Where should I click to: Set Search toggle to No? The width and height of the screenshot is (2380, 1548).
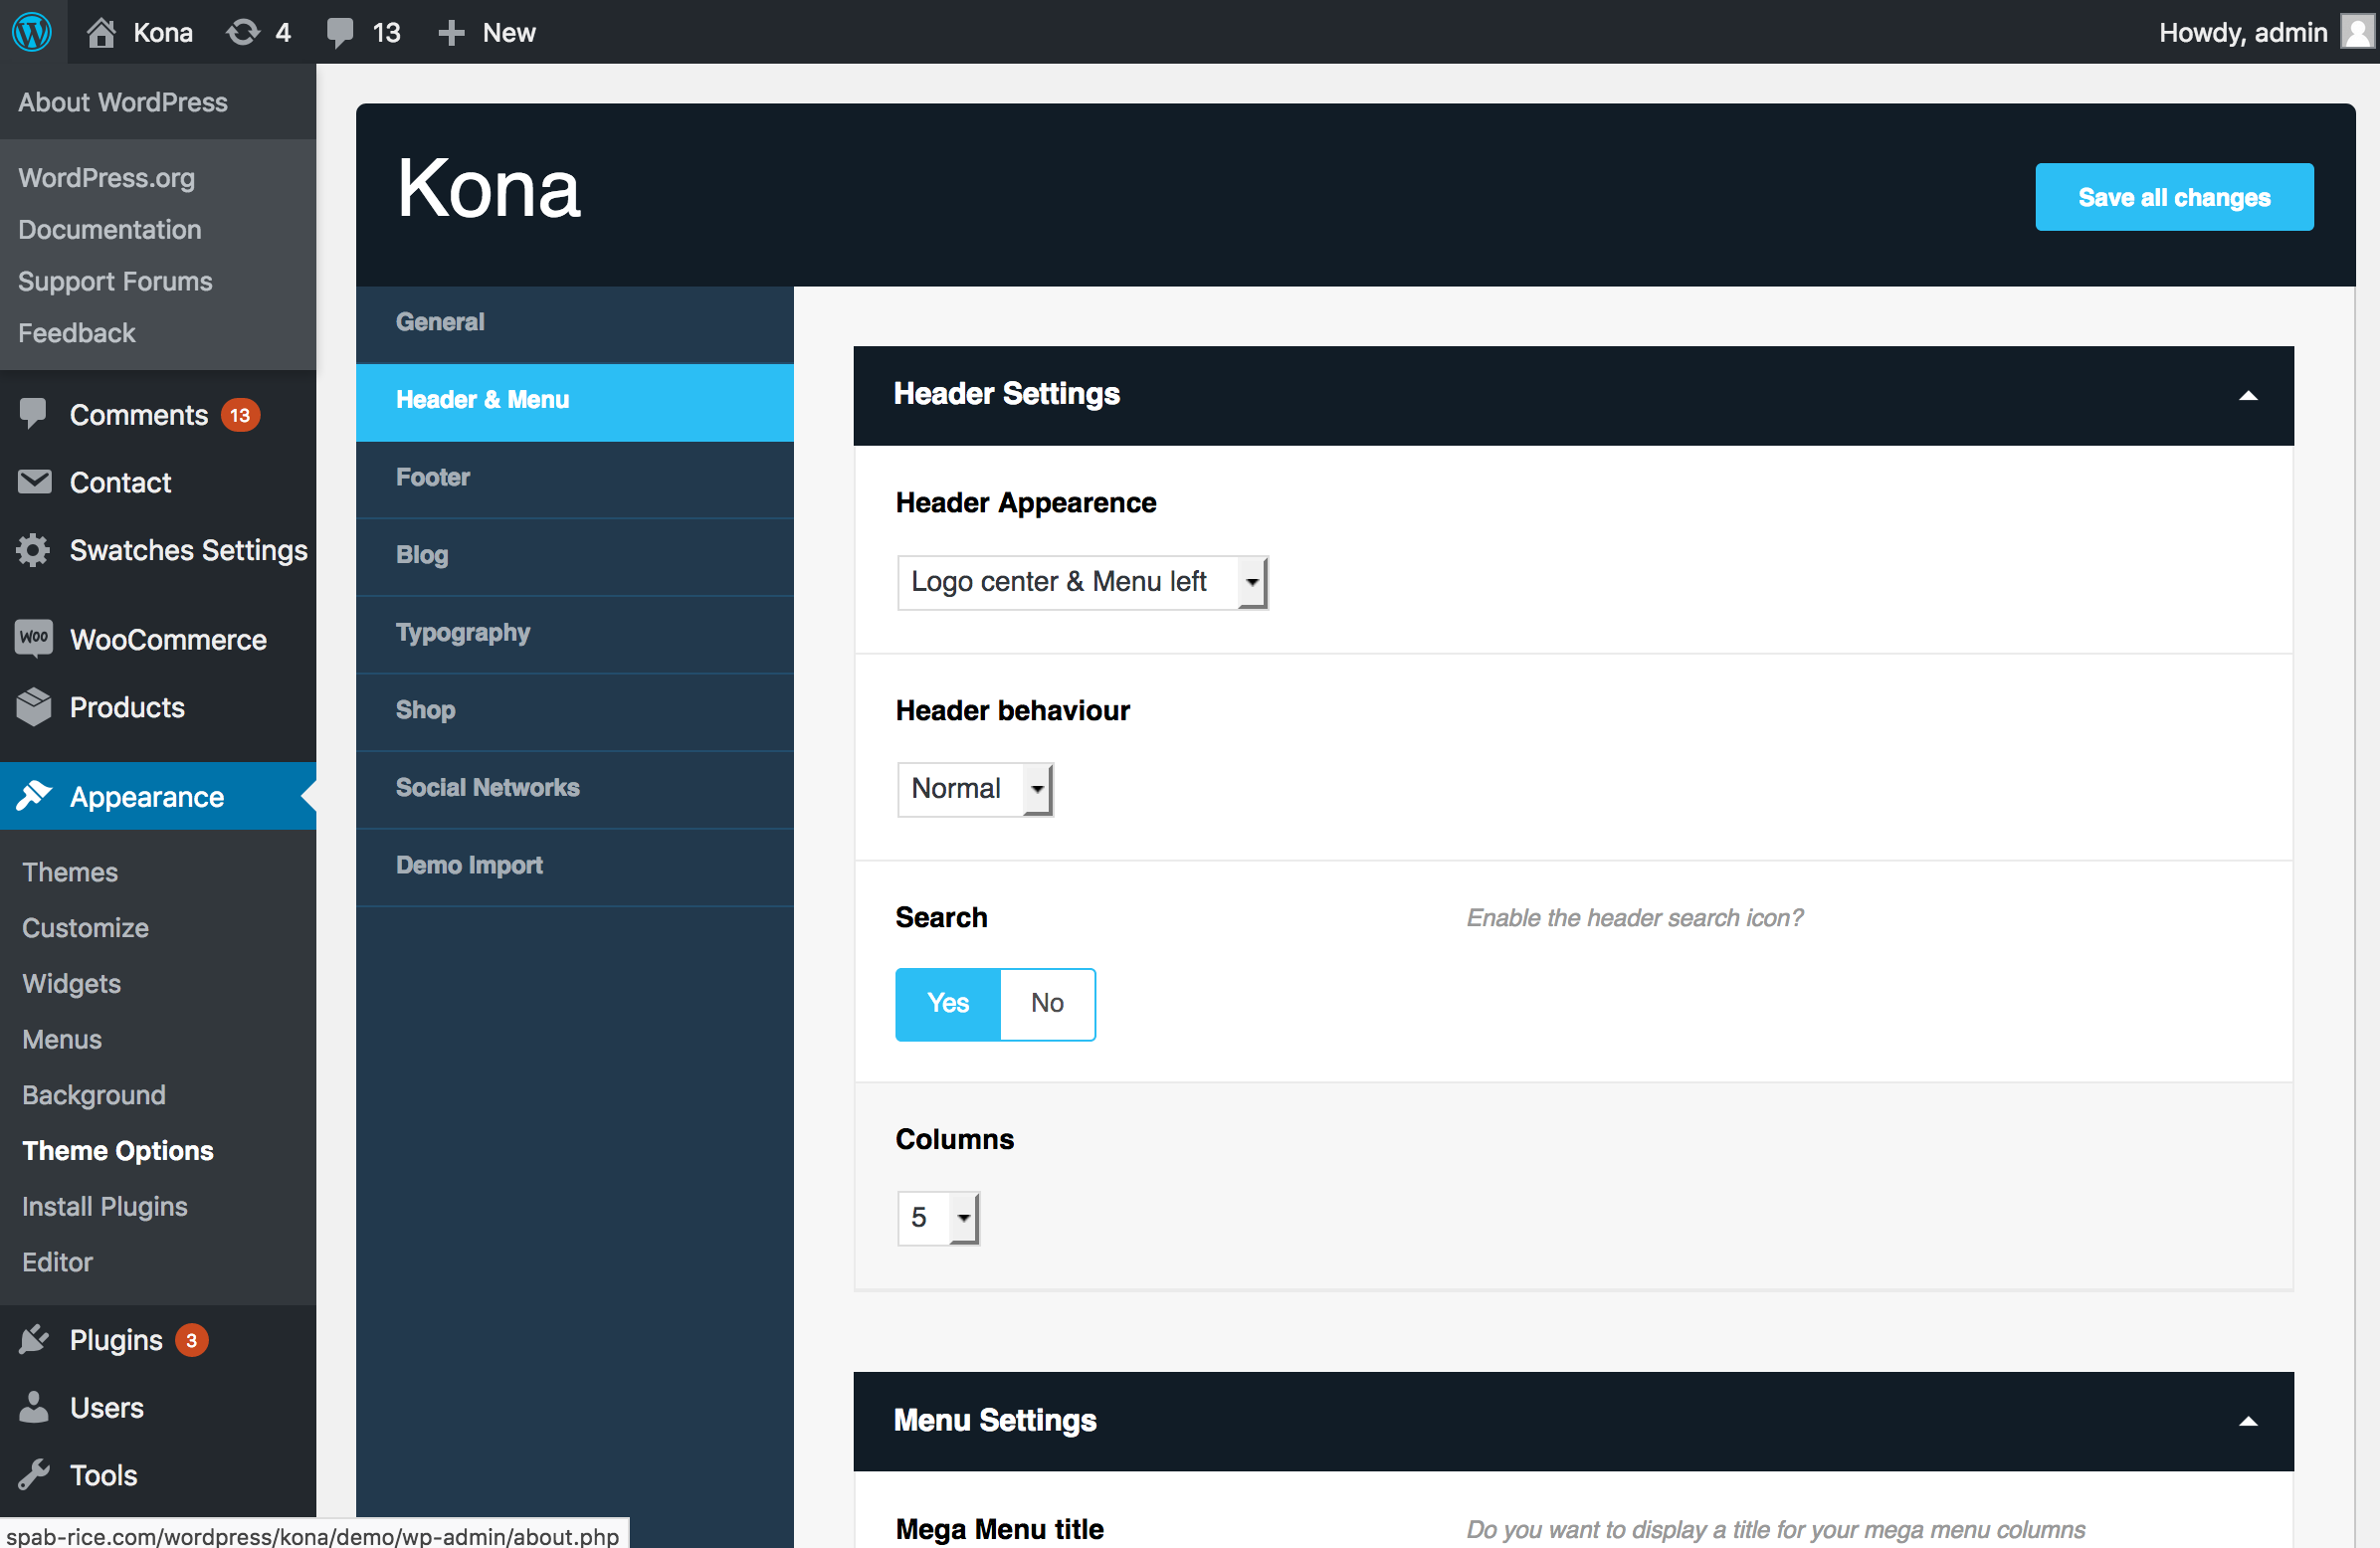(1047, 1003)
